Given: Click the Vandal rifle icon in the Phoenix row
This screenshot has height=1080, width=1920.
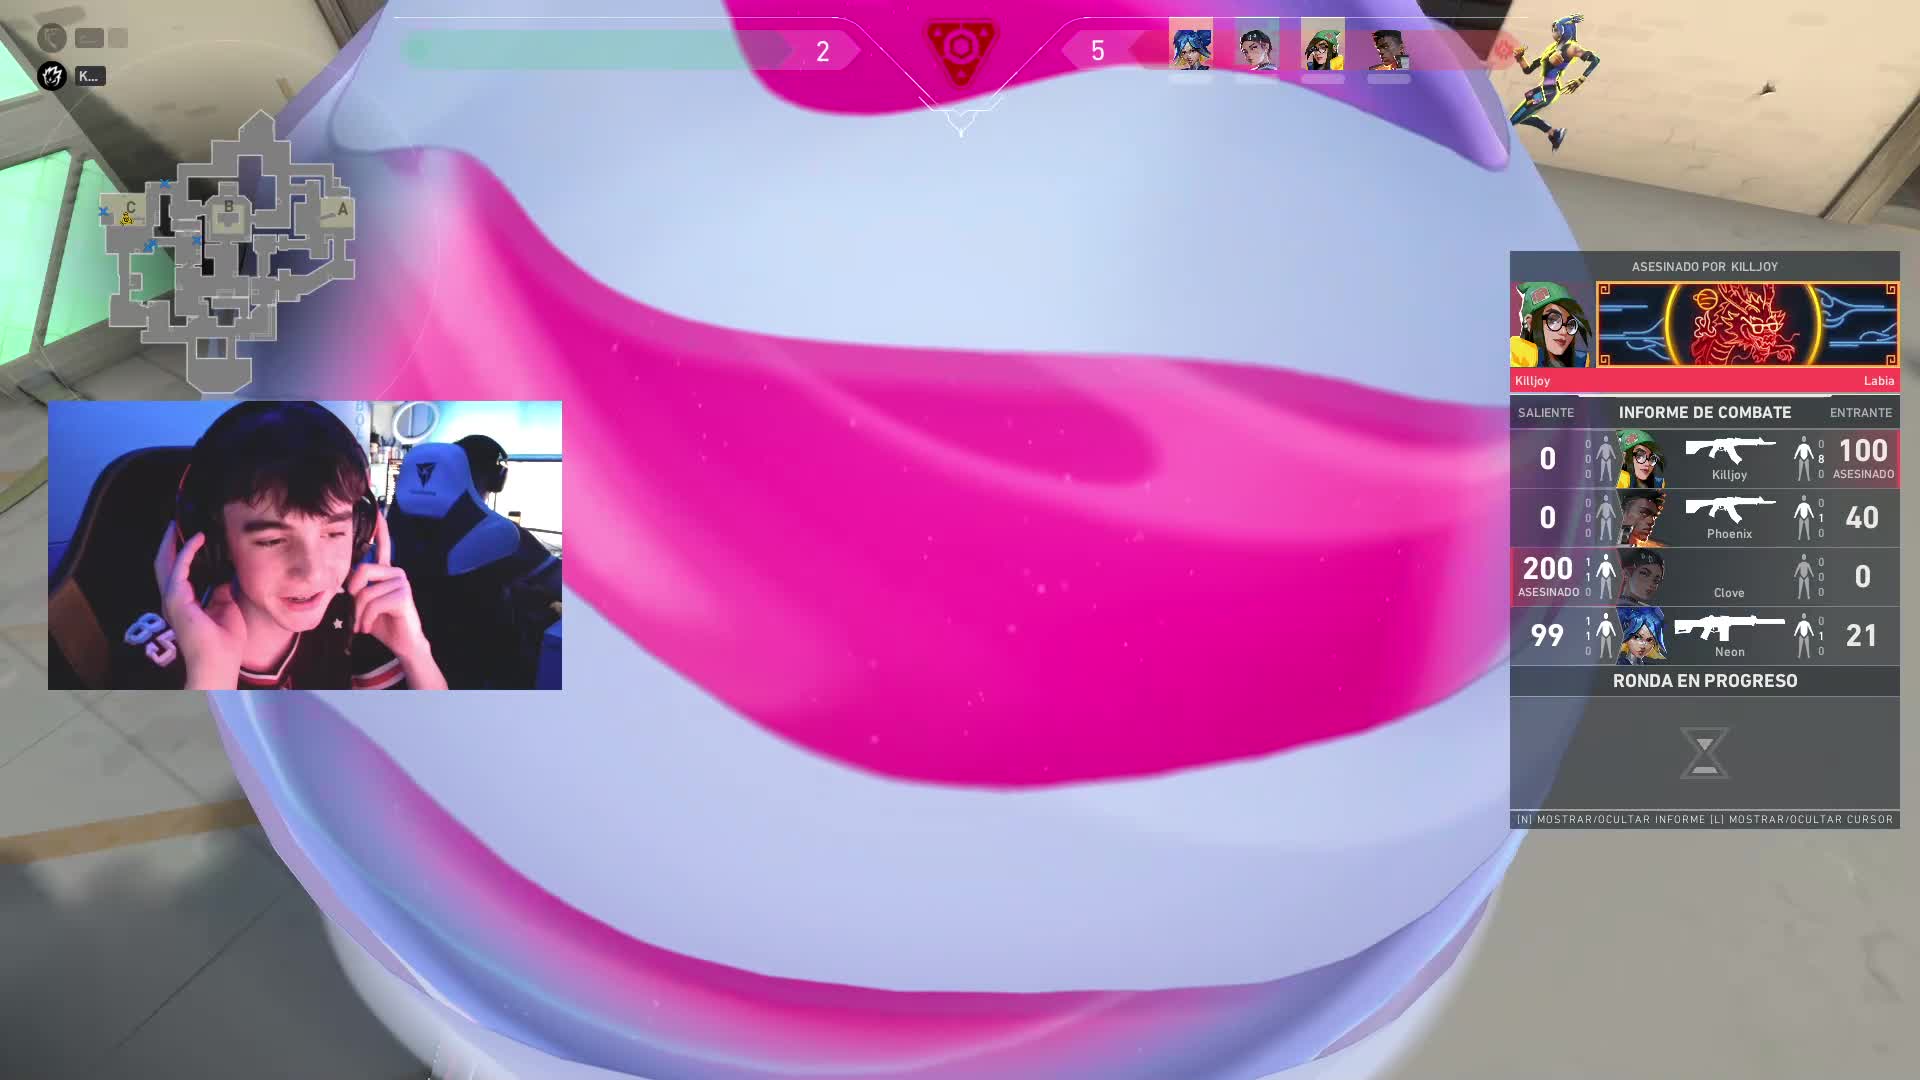Looking at the screenshot, I should (x=1730, y=508).
